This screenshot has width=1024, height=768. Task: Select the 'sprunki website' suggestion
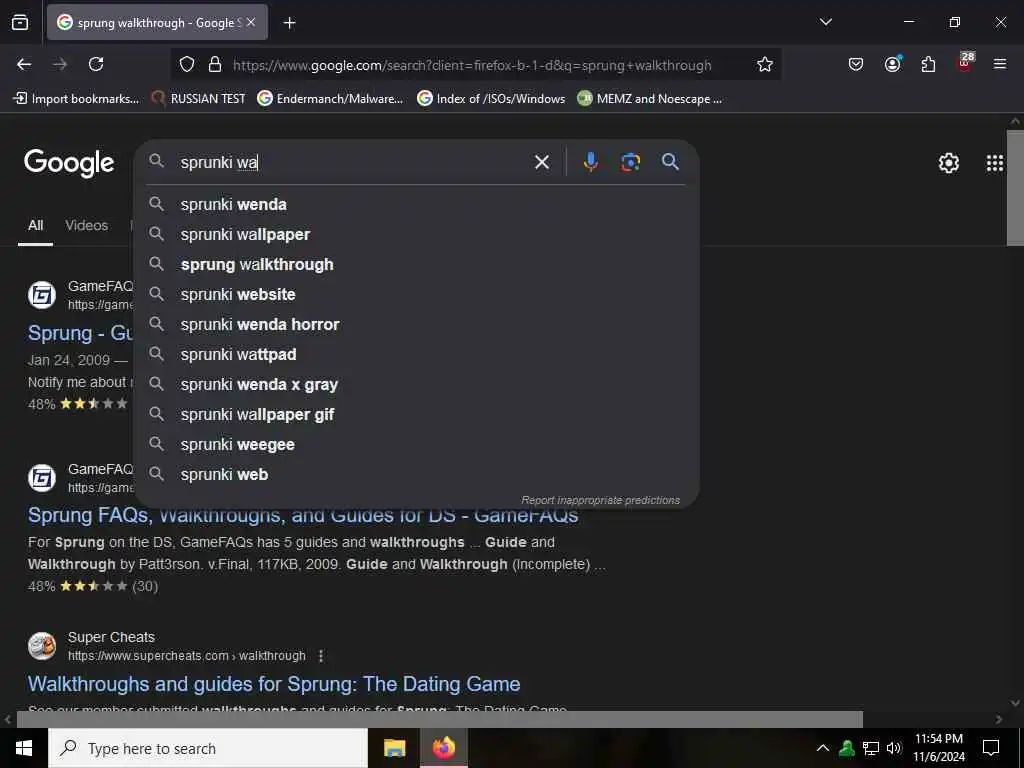(417, 295)
